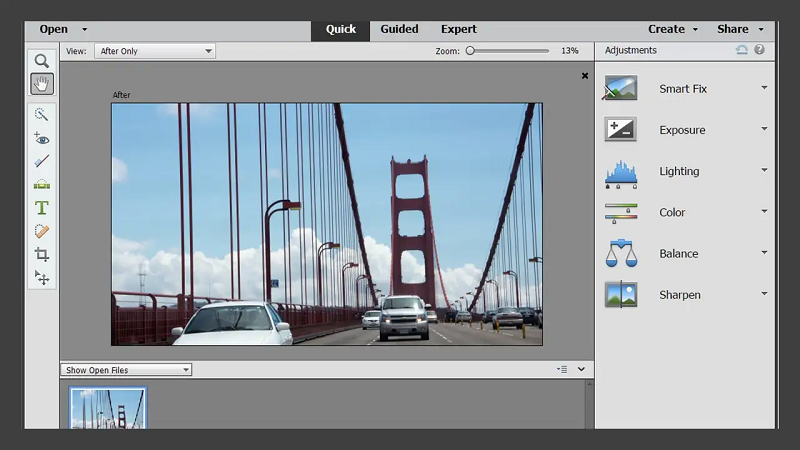Select the Hand tool

41,84
